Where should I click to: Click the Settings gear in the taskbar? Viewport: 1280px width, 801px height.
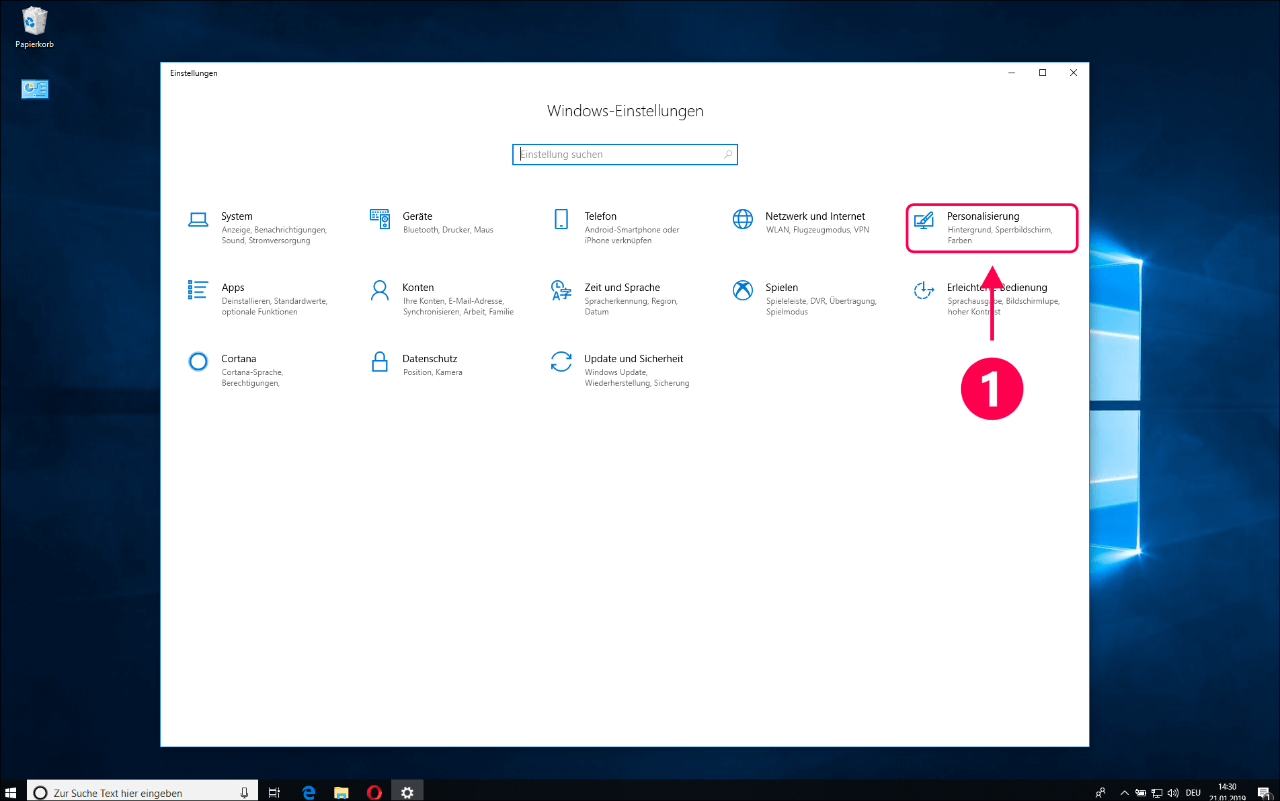[x=406, y=792]
